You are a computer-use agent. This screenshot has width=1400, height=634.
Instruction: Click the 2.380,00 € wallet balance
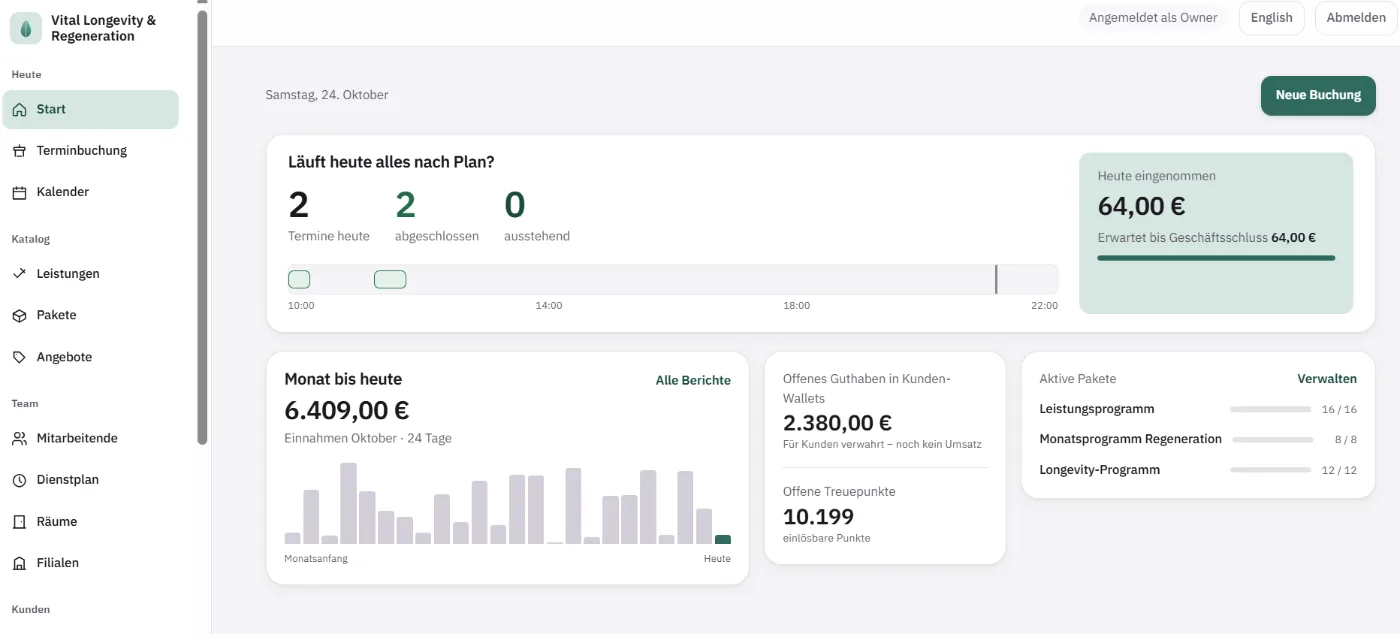tap(838, 423)
